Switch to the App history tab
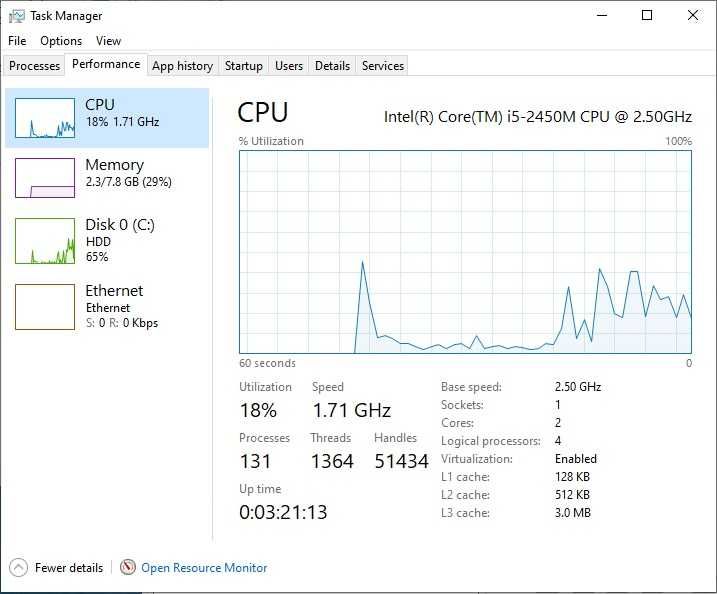This screenshot has height=594, width=717. point(182,66)
